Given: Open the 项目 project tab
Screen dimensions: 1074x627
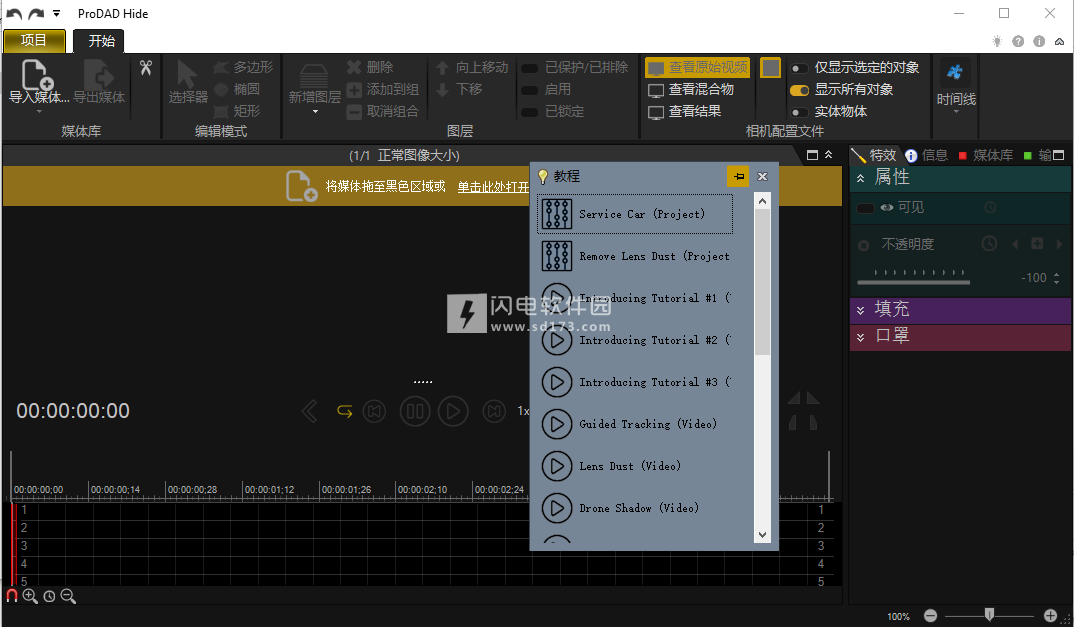Looking at the screenshot, I should point(34,40).
